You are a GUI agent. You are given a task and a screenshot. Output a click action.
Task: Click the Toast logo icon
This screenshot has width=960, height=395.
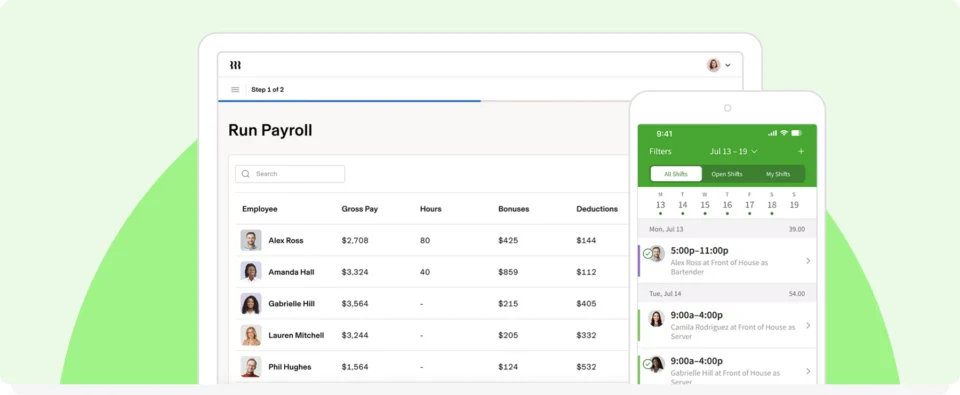(236, 65)
